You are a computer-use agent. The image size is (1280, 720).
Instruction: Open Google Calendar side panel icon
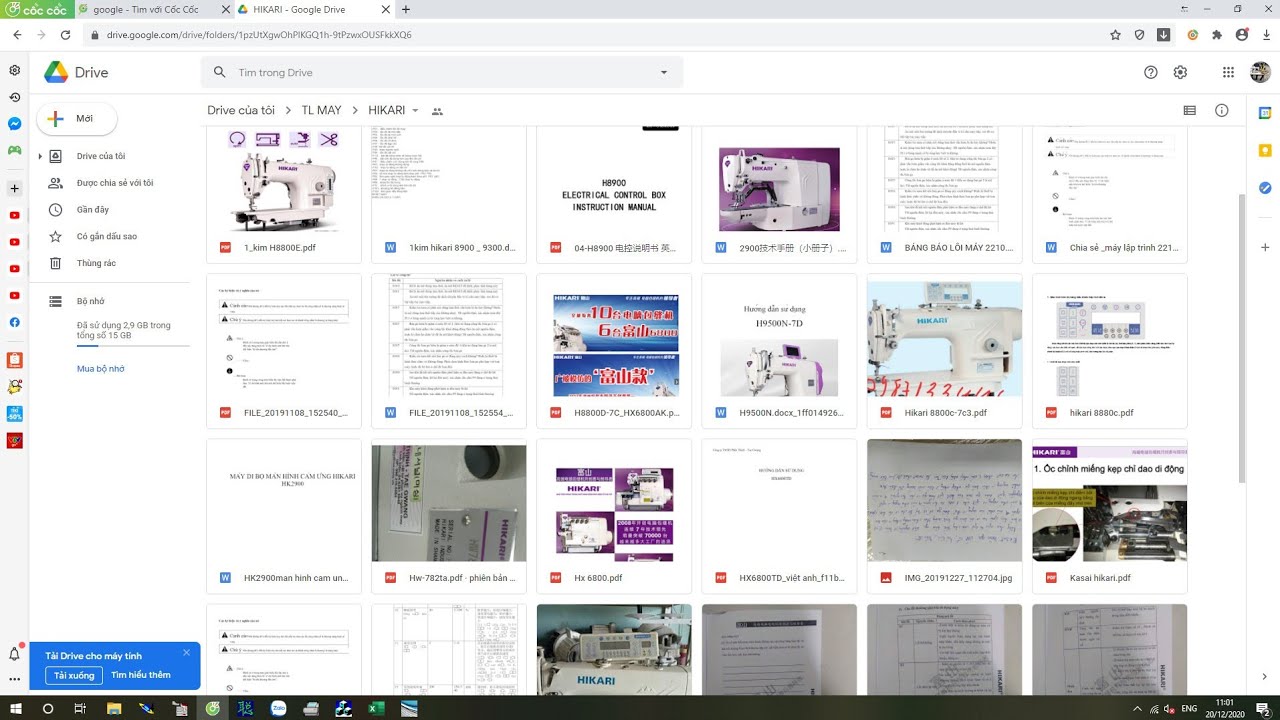1264,113
